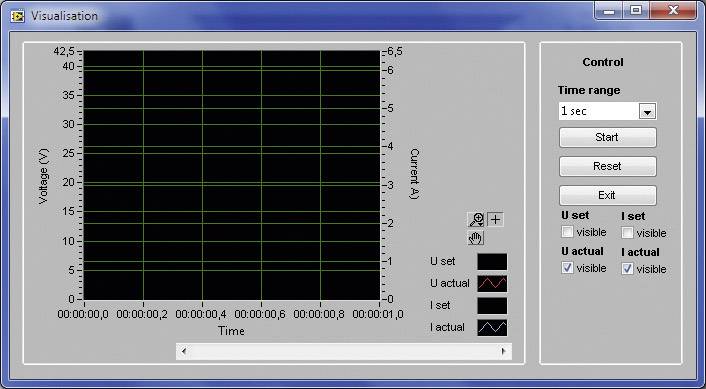Enable U set visible checkbox
Image resolution: width=706 pixels, height=389 pixels.
(567, 232)
